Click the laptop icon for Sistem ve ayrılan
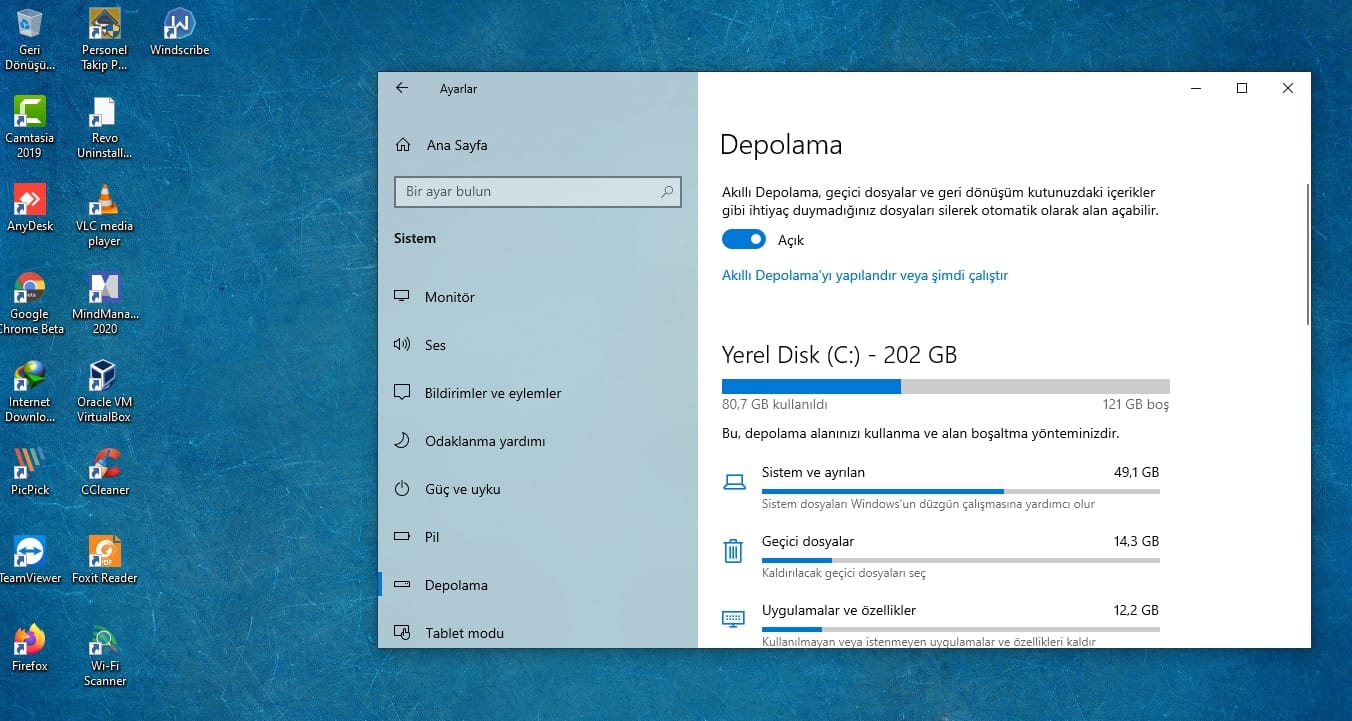 click(734, 482)
